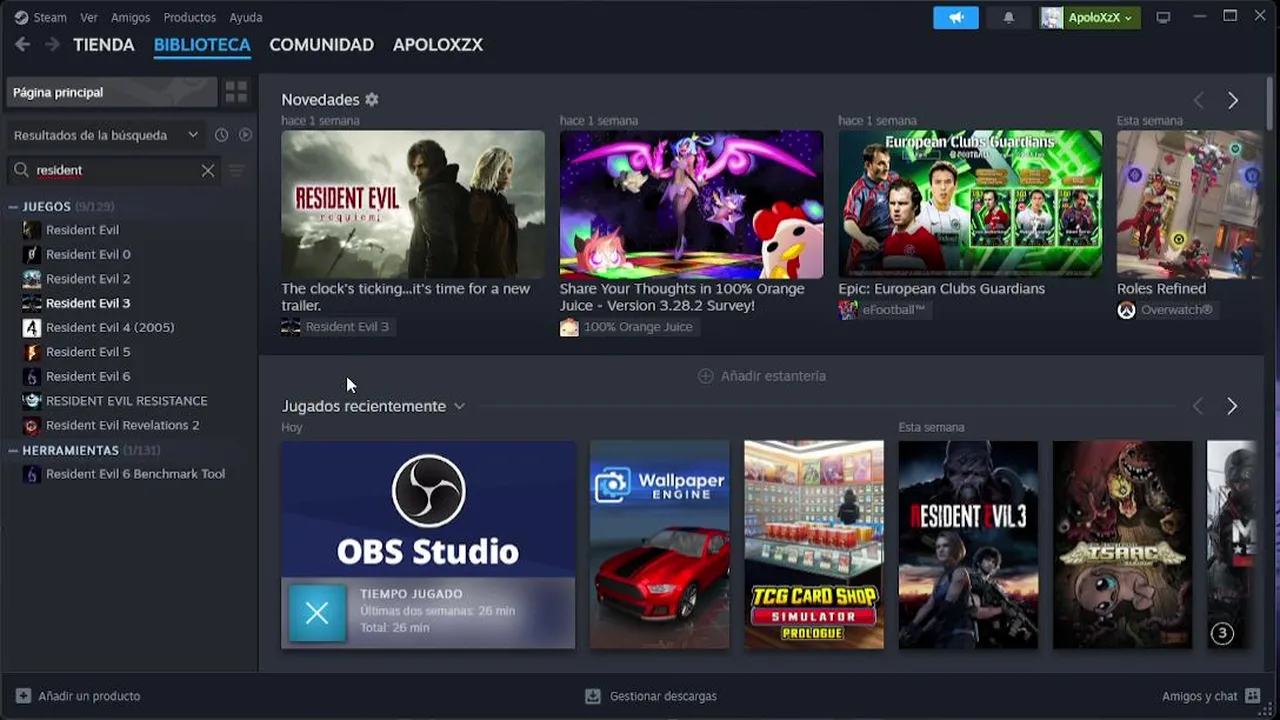Open the Productos menu
1280x720 pixels.
tap(189, 18)
